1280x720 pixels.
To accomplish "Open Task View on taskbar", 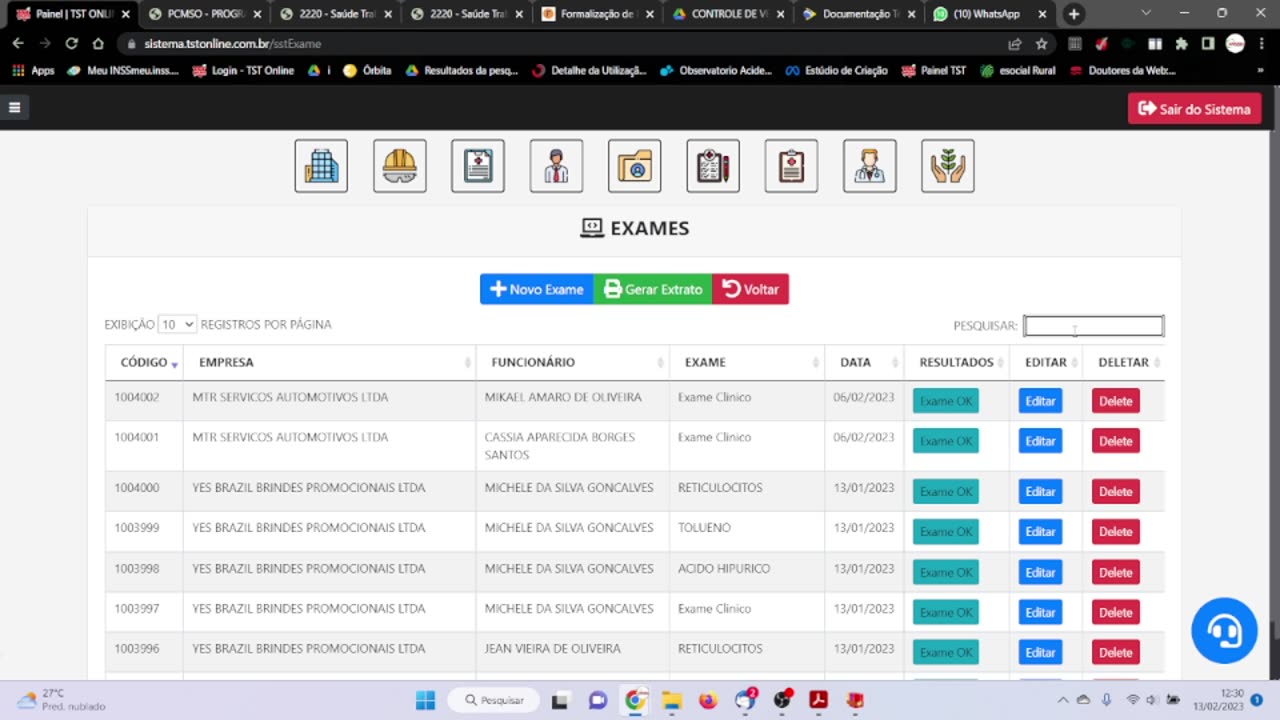I will click(560, 700).
